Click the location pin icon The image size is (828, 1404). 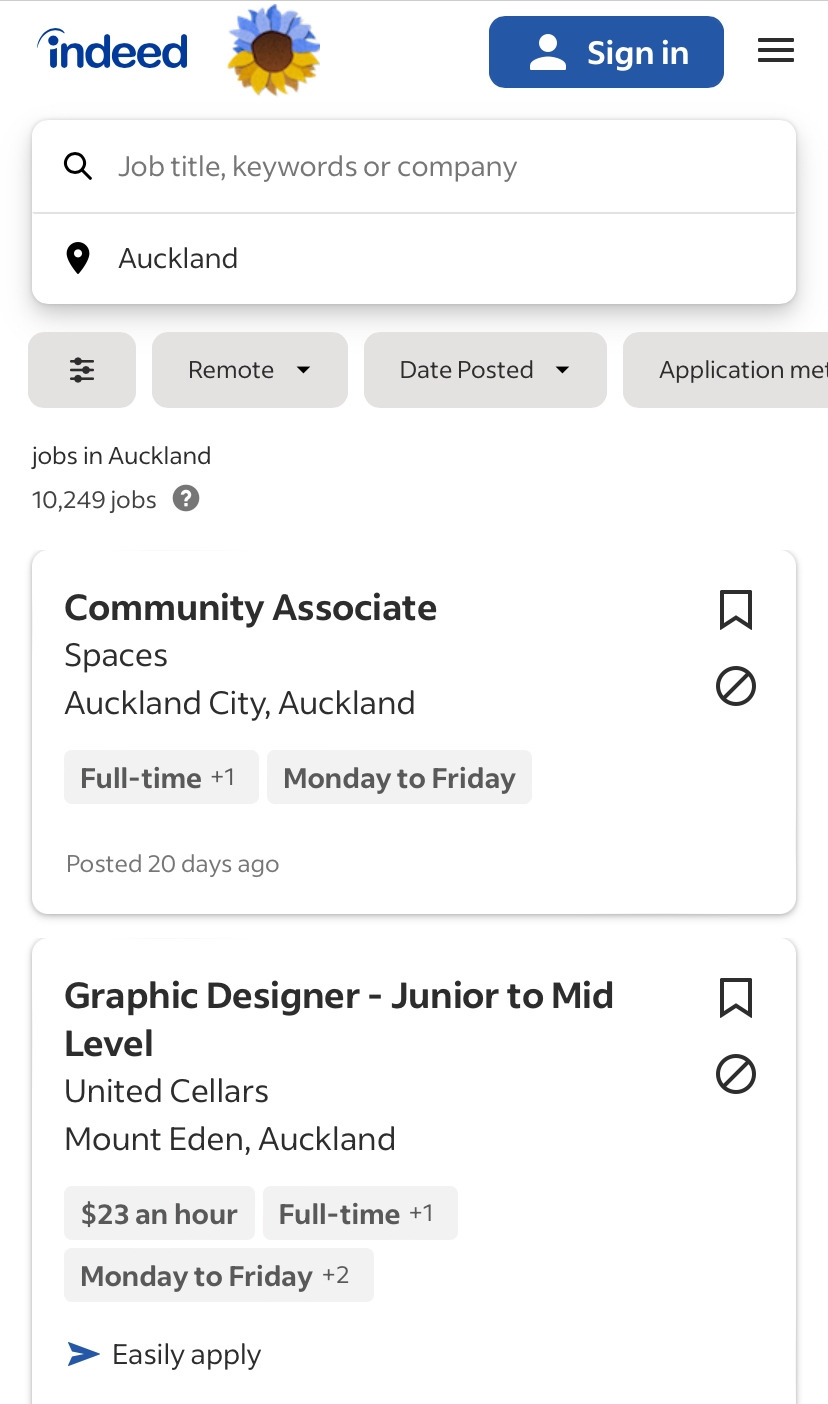[78, 258]
